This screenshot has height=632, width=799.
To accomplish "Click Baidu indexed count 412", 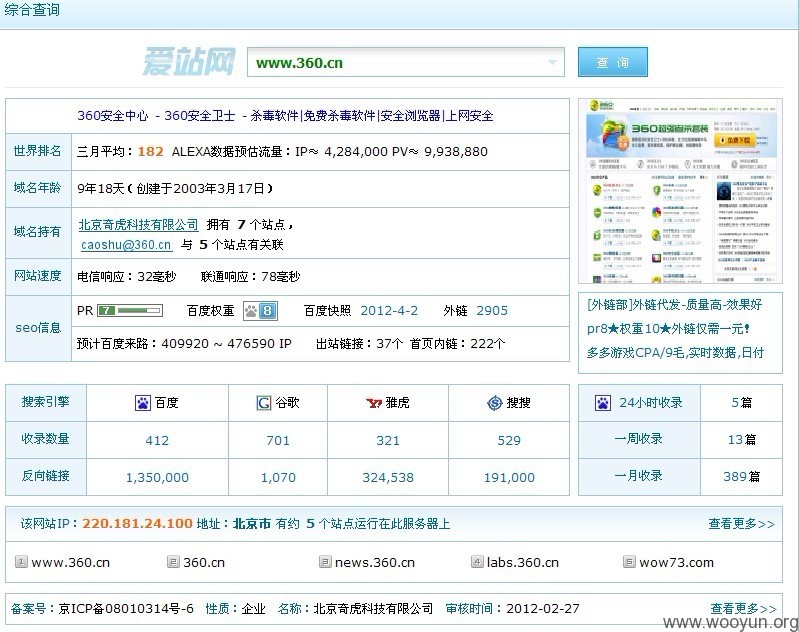I will point(157,440).
